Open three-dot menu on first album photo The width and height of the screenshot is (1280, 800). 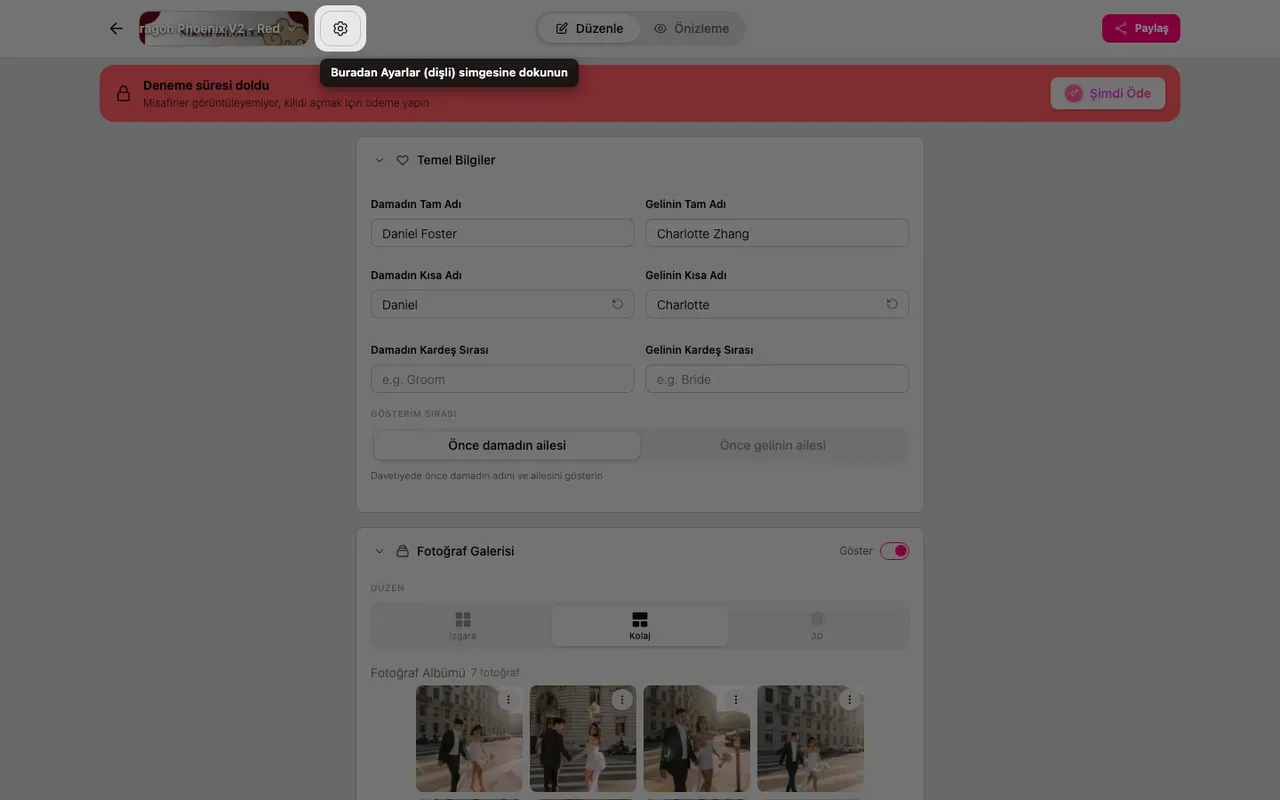point(508,700)
